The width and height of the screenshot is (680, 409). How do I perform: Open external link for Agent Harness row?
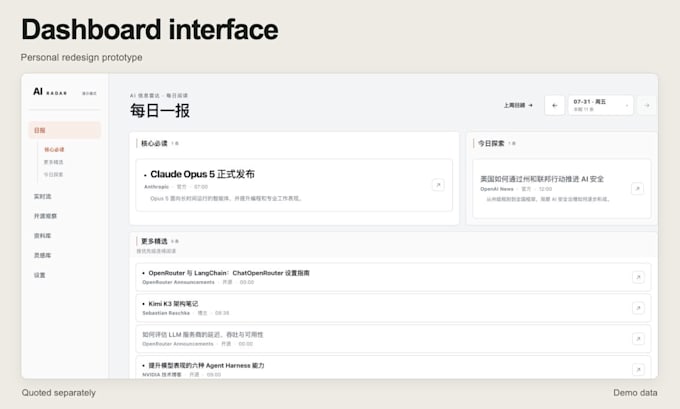(638, 370)
